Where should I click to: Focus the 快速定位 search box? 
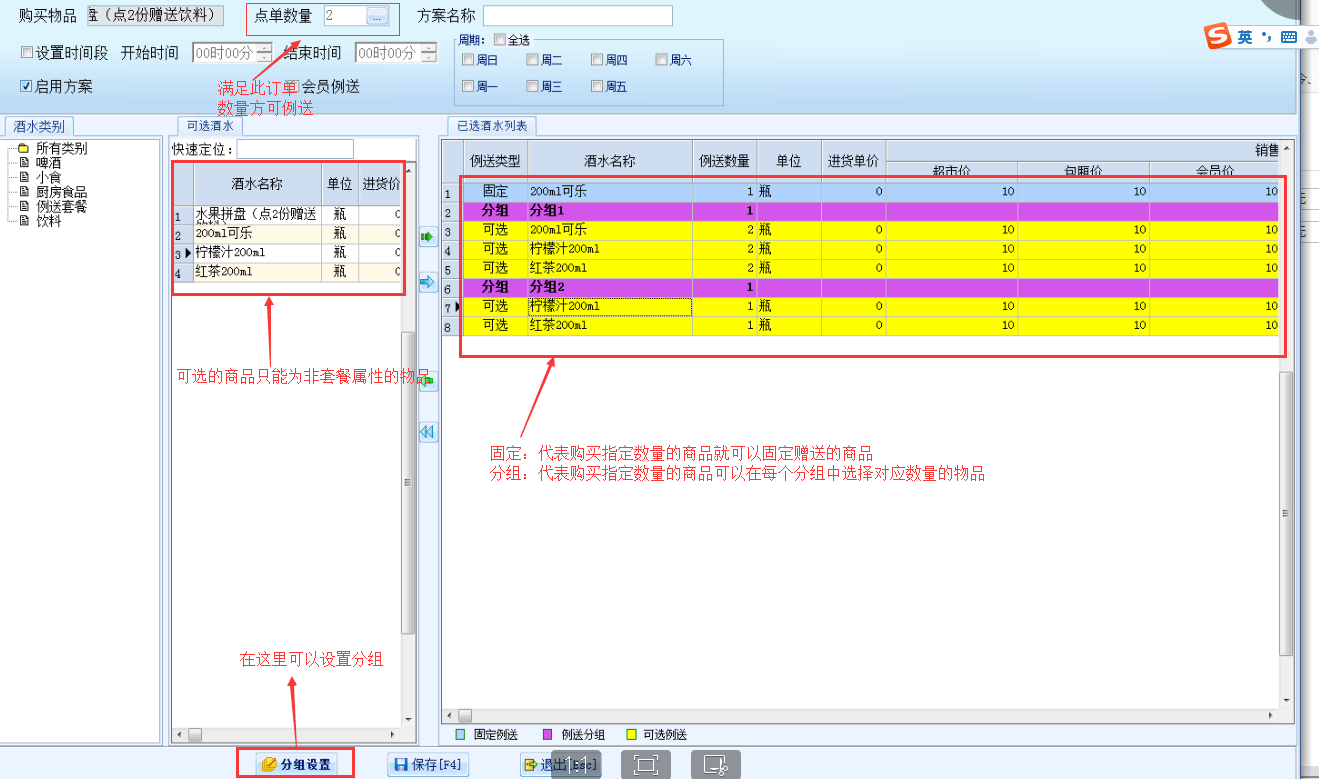click(295, 149)
